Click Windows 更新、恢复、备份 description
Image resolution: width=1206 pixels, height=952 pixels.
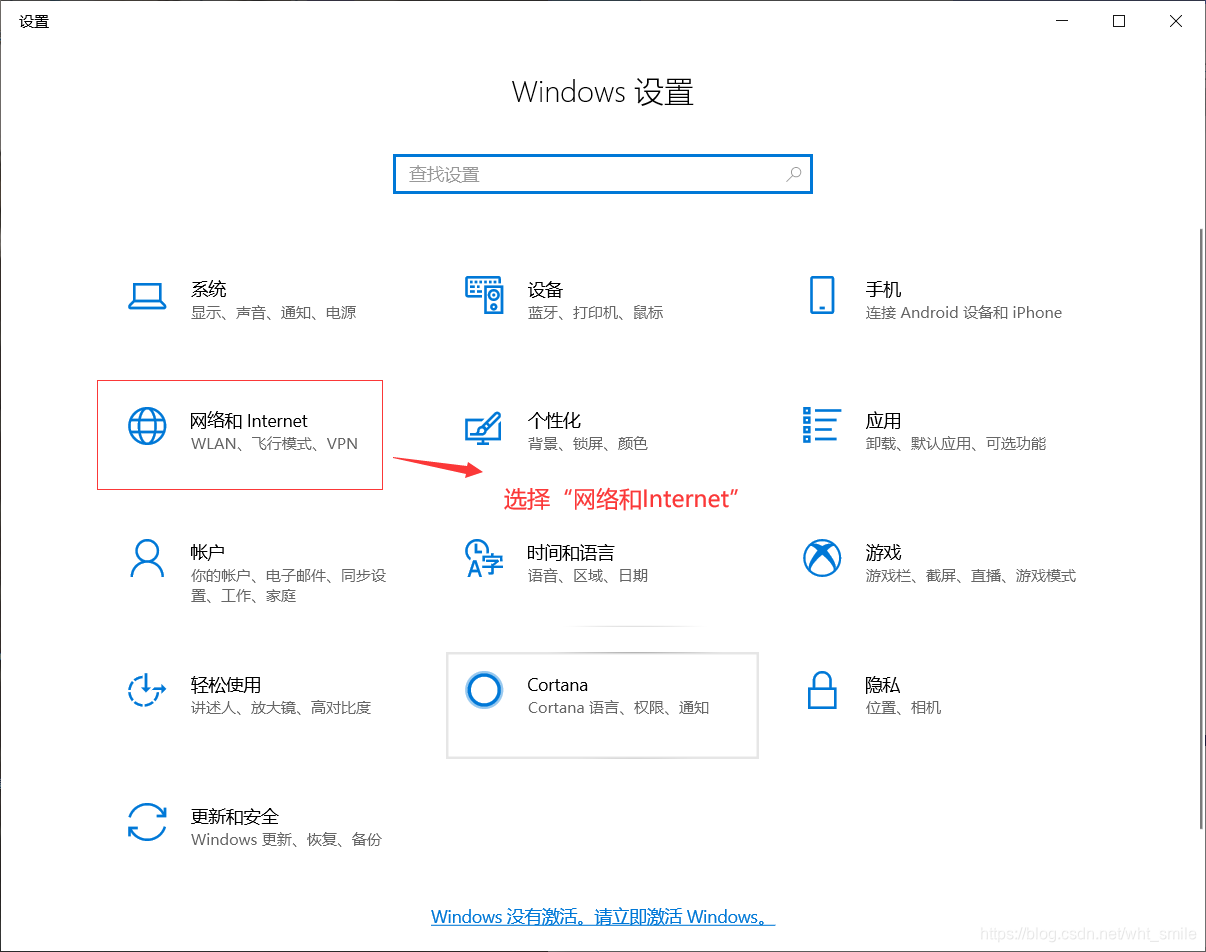(286, 840)
